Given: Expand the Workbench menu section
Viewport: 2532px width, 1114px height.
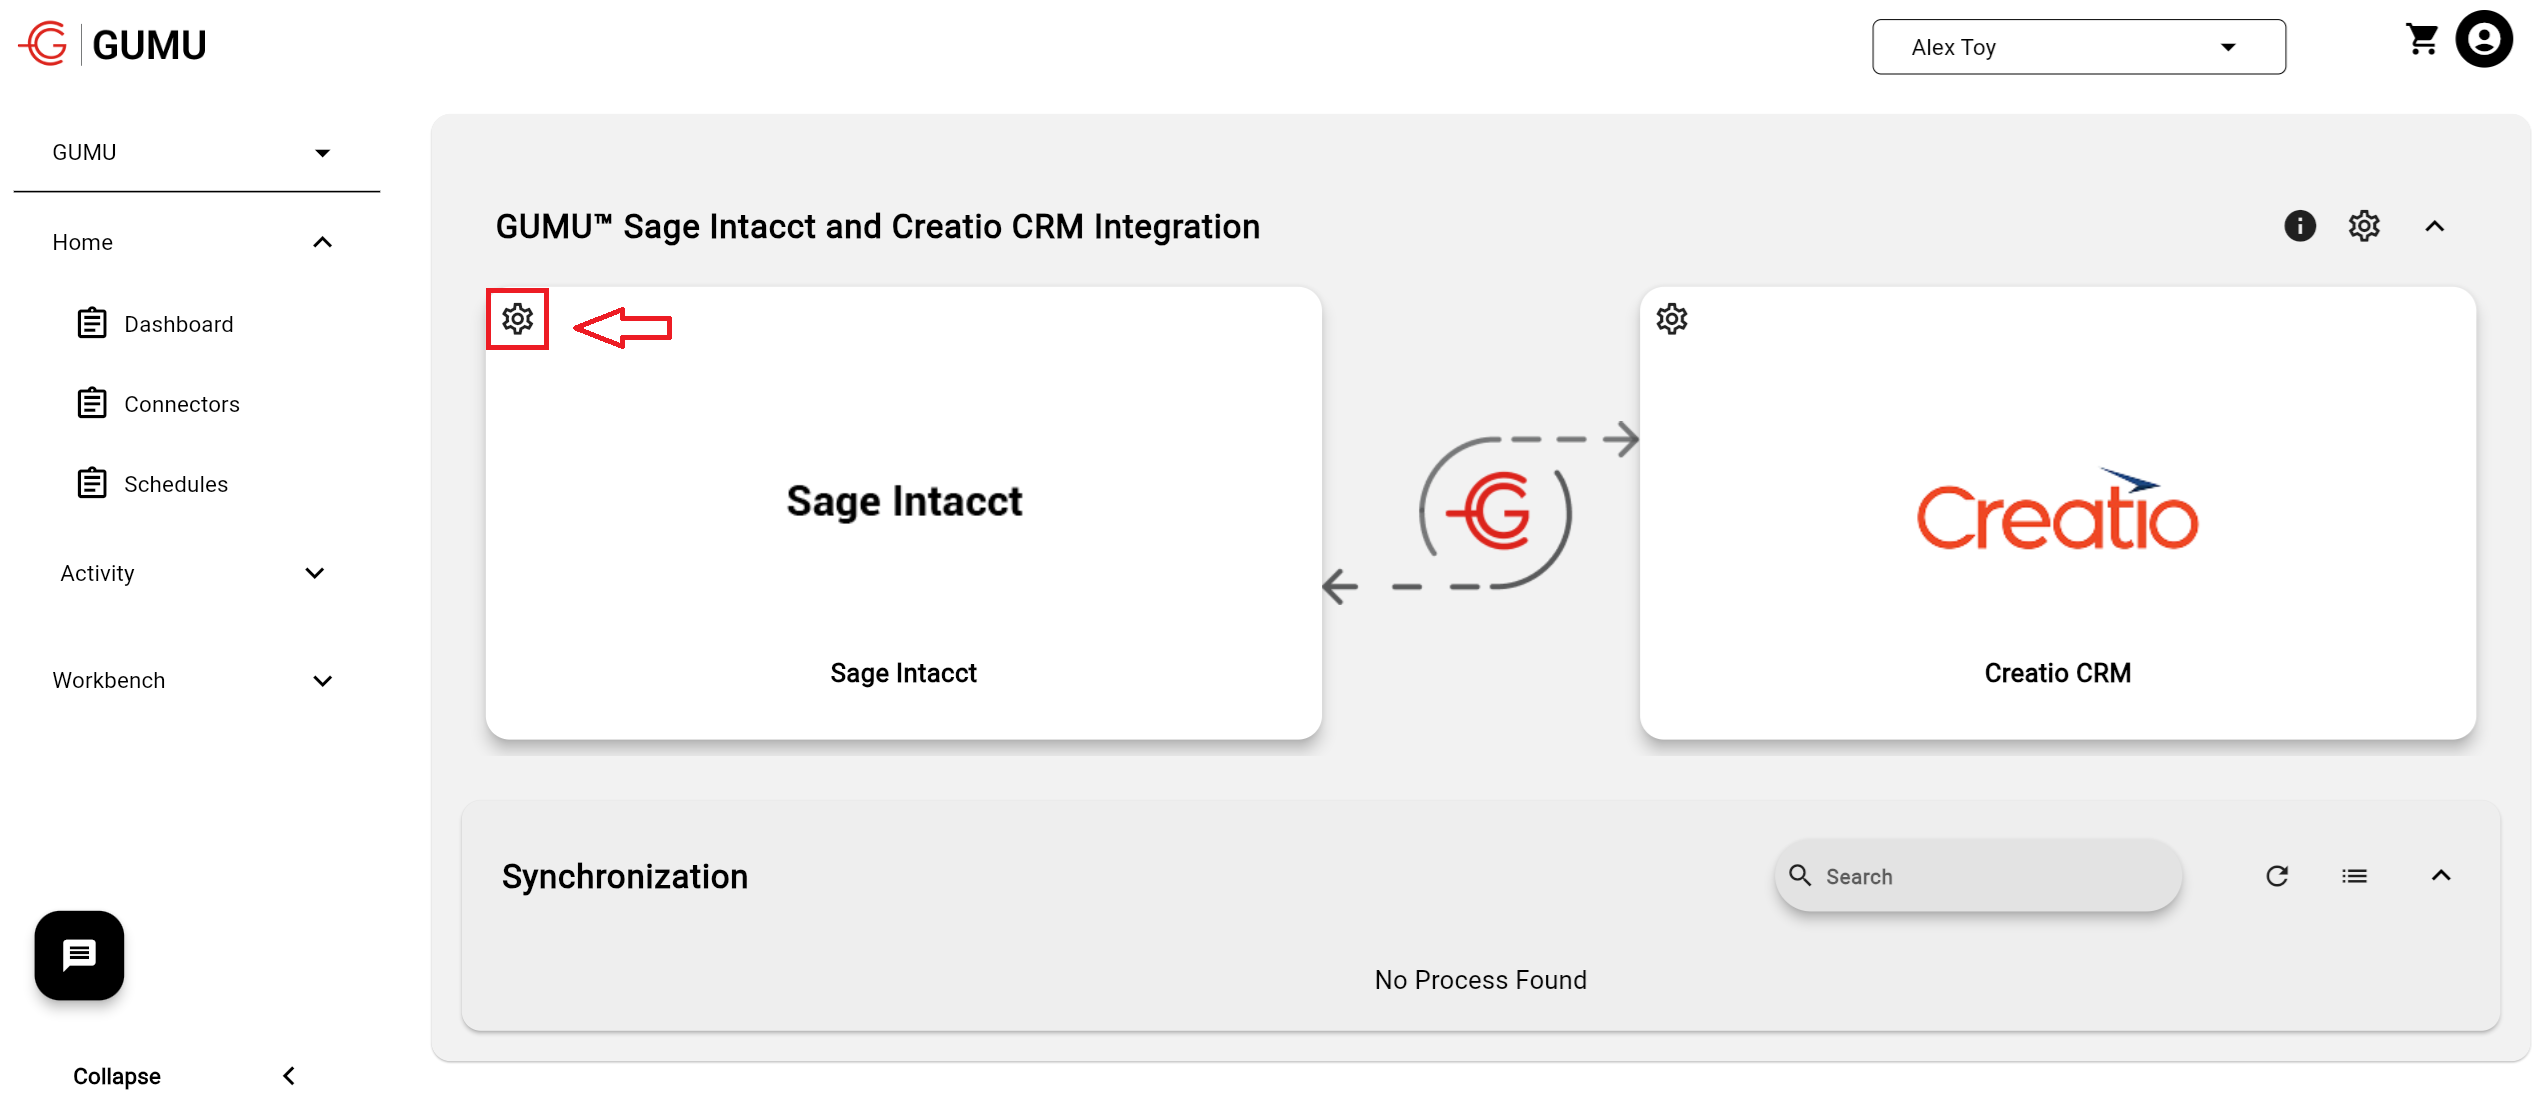Looking at the screenshot, I should [x=322, y=681].
